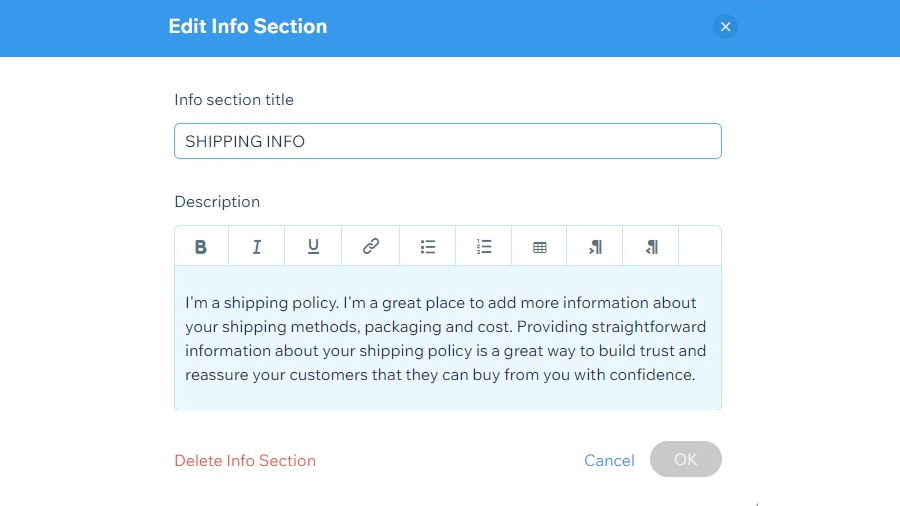Apply italic formatting to description text
This screenshot has height=506, width=900.
257,247
